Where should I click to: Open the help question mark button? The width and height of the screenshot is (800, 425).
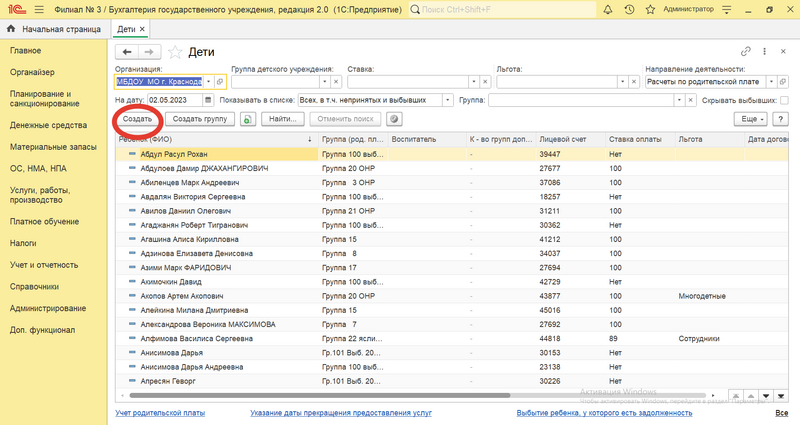click(x=780, y=119)
